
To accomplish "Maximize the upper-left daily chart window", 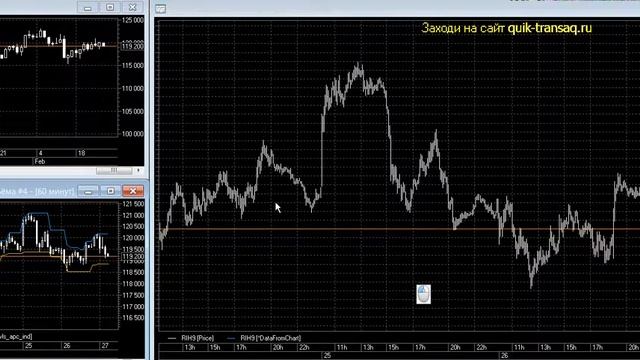I will [110, 7].
